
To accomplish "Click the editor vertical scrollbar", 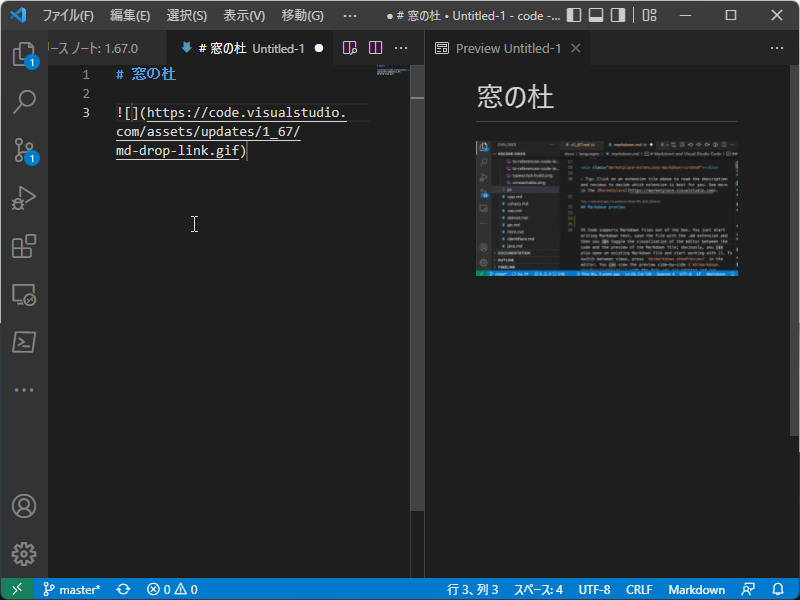I will (417, 288).
